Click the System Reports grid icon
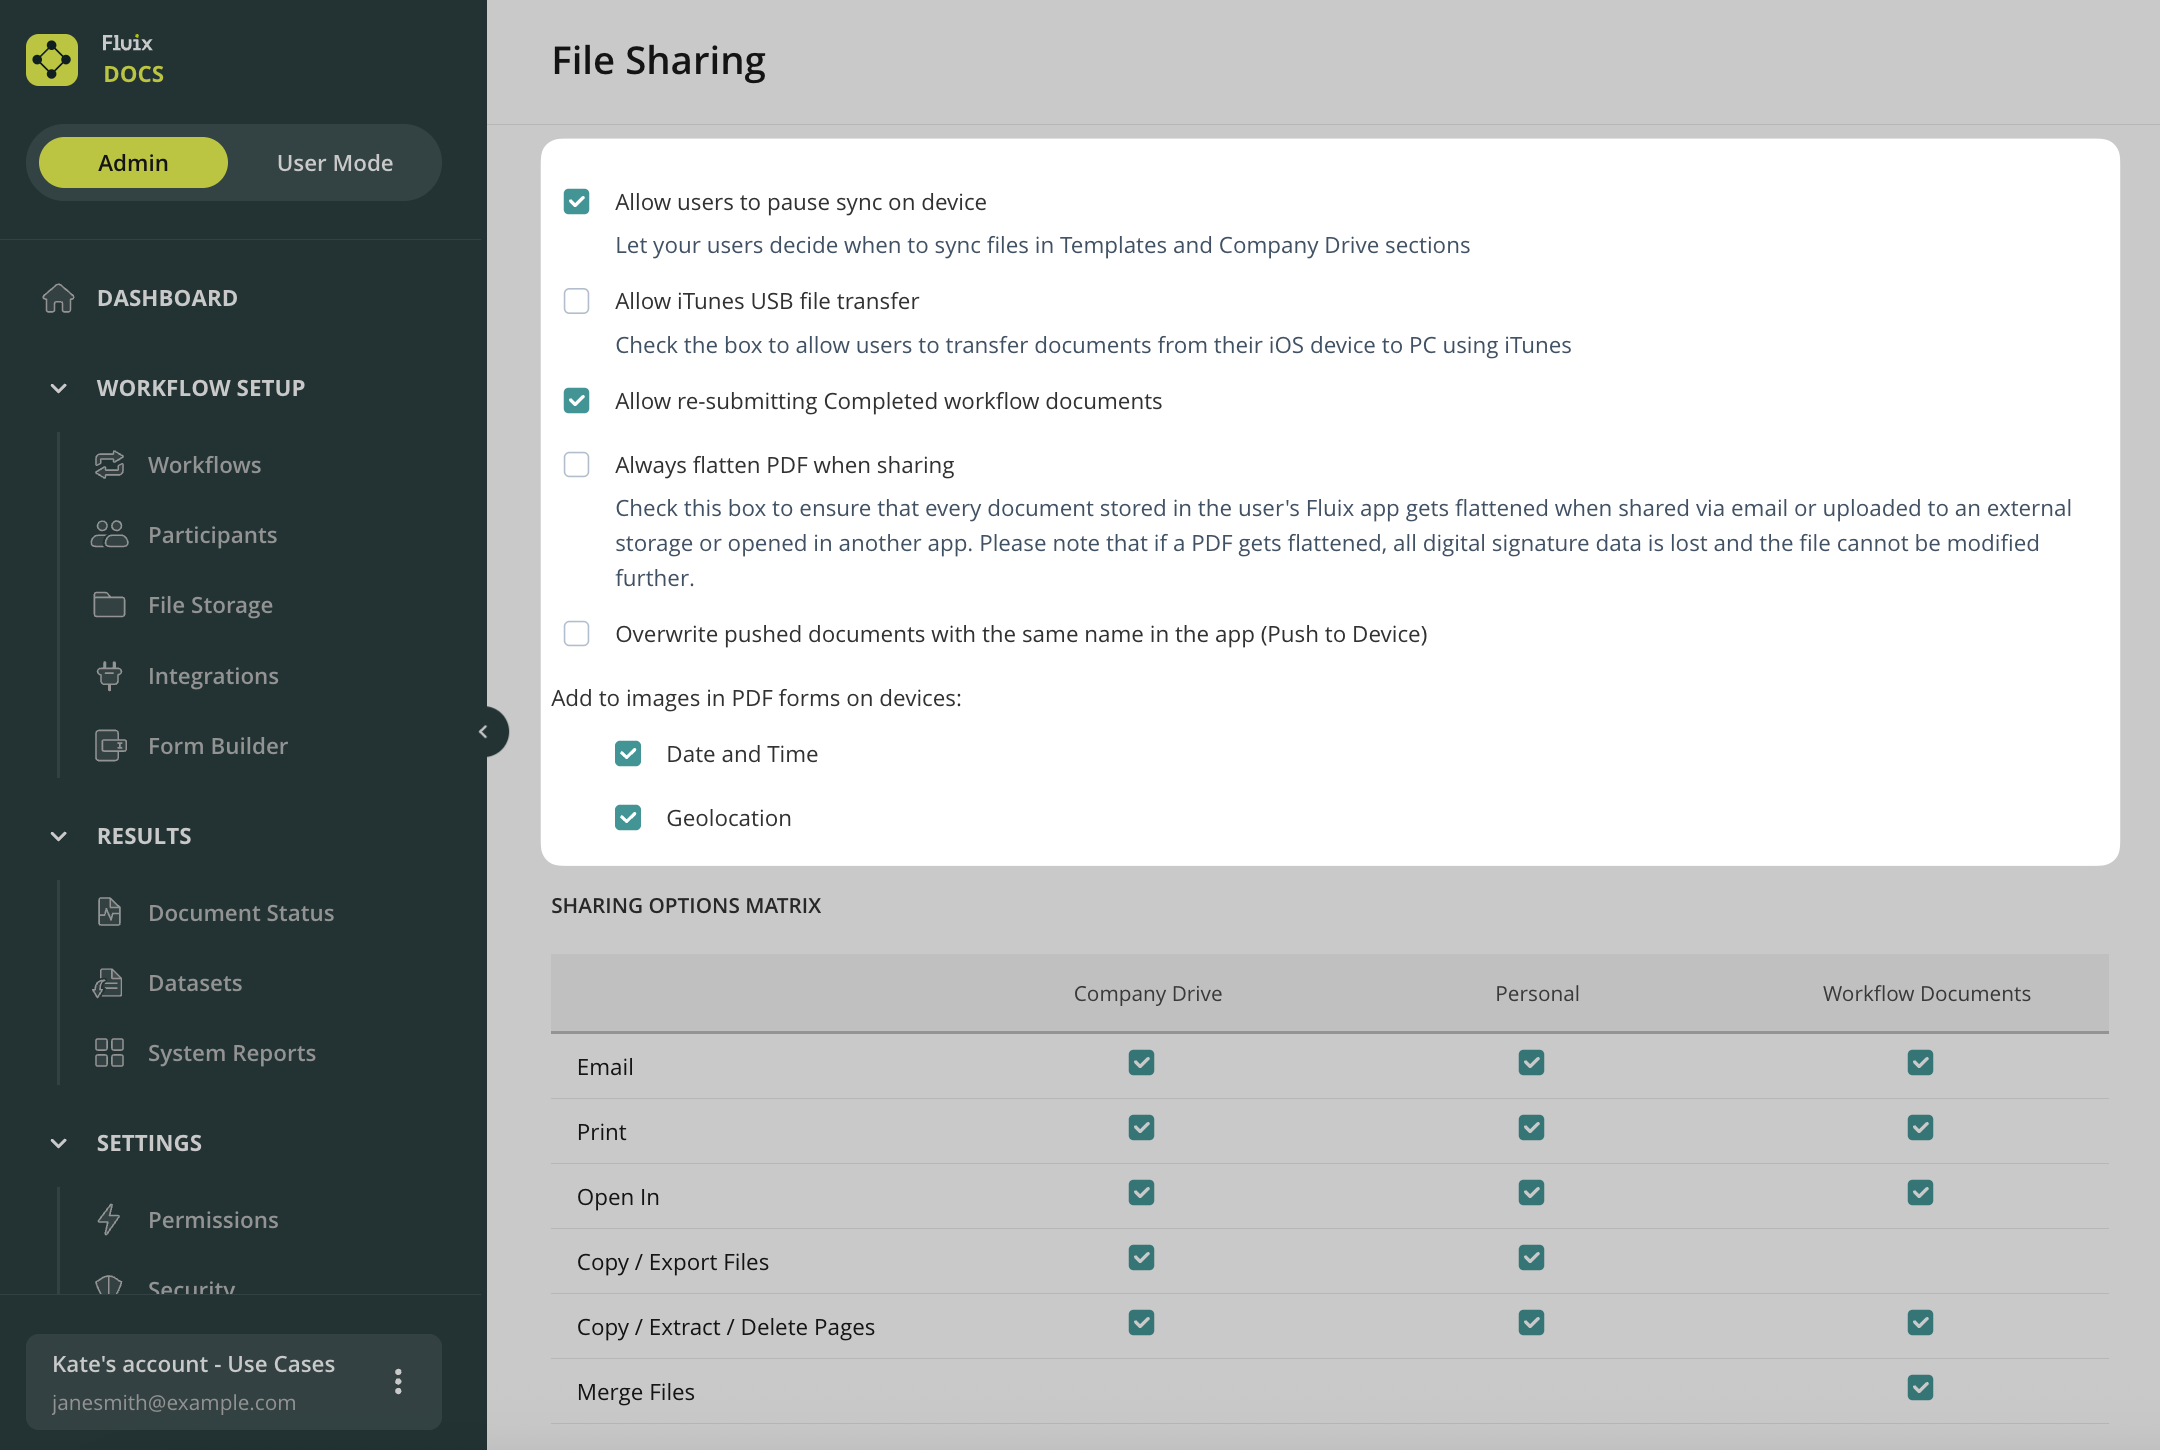 pyautogui.click(x=109, y=1053)
